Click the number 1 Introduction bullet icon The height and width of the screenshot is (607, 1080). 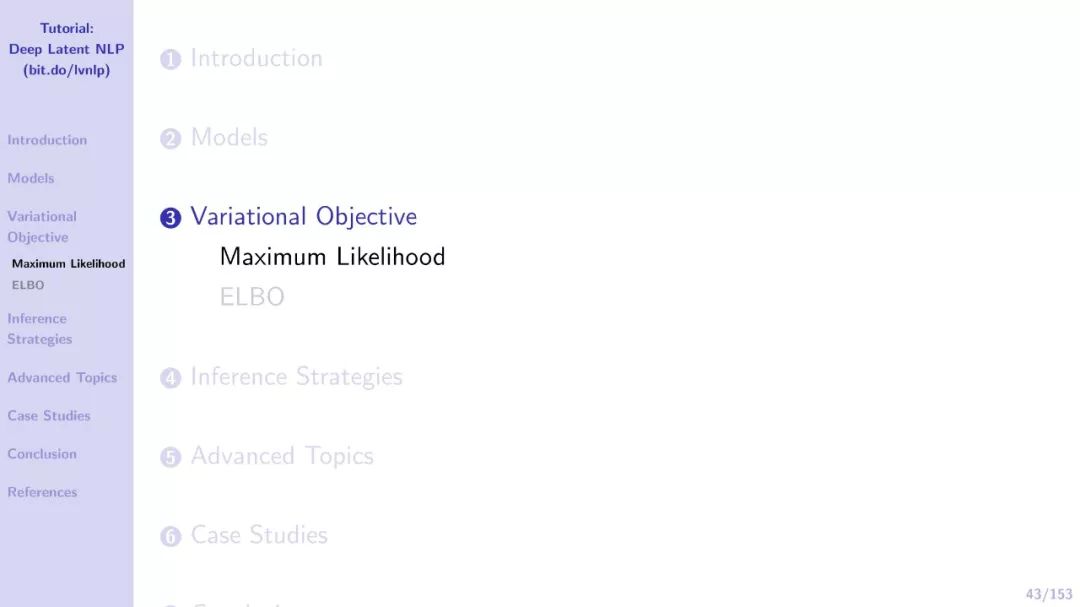pos(170,59)
